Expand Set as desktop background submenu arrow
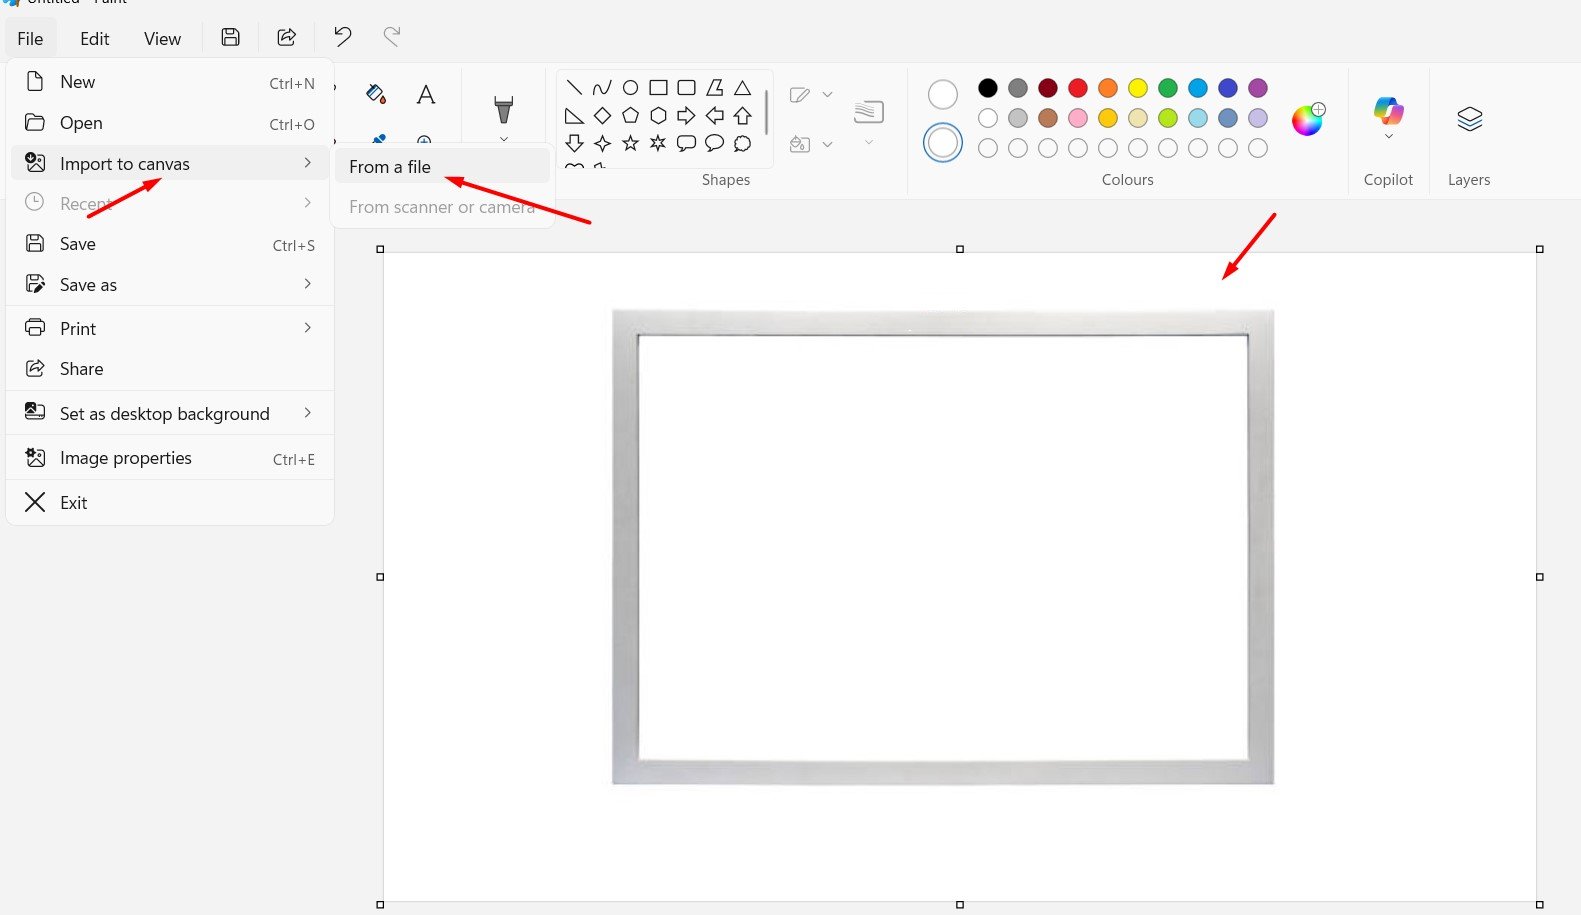1581x915 pixels. click(308, 412)
